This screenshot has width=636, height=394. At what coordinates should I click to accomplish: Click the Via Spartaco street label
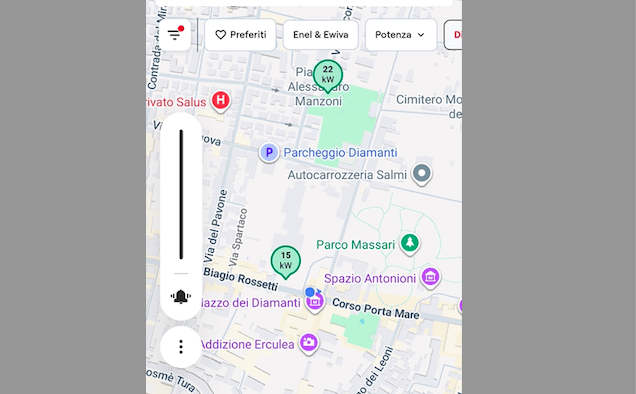(238, 237)
